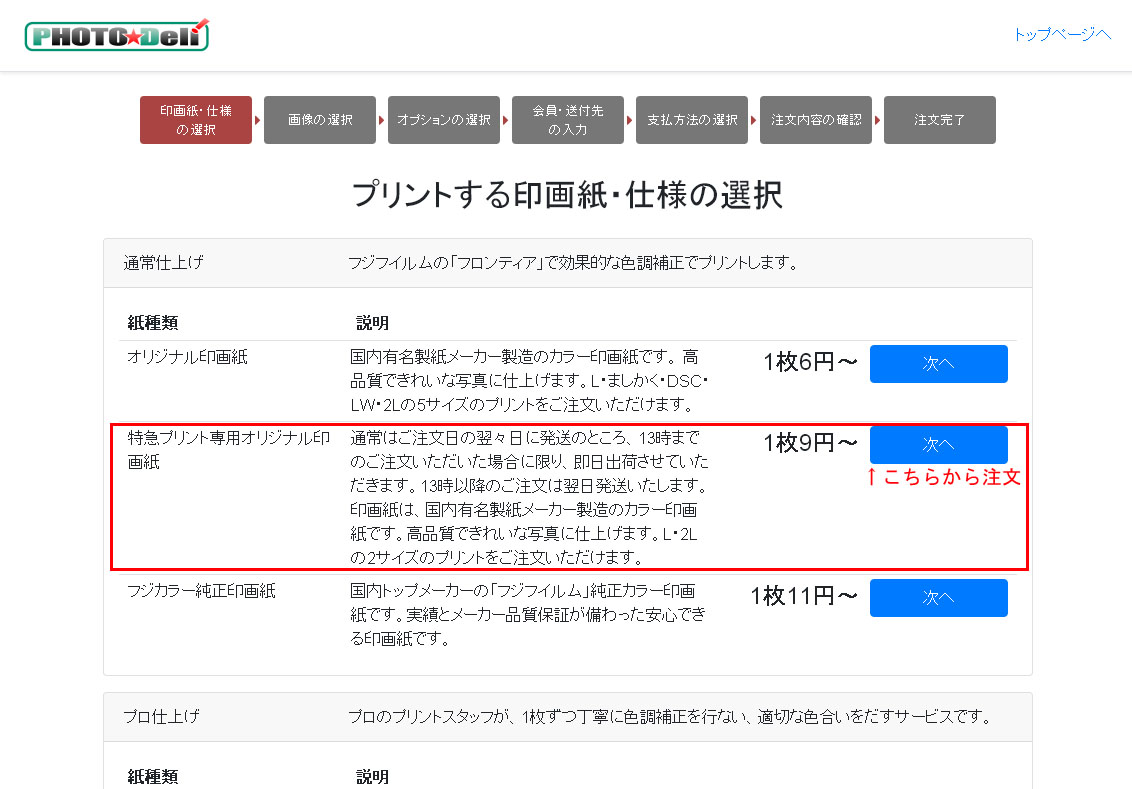Open the 会員・送付先の入力 step
This screenshot has height=789, width=1132.
pyautogui.click(x=568, y=120)
